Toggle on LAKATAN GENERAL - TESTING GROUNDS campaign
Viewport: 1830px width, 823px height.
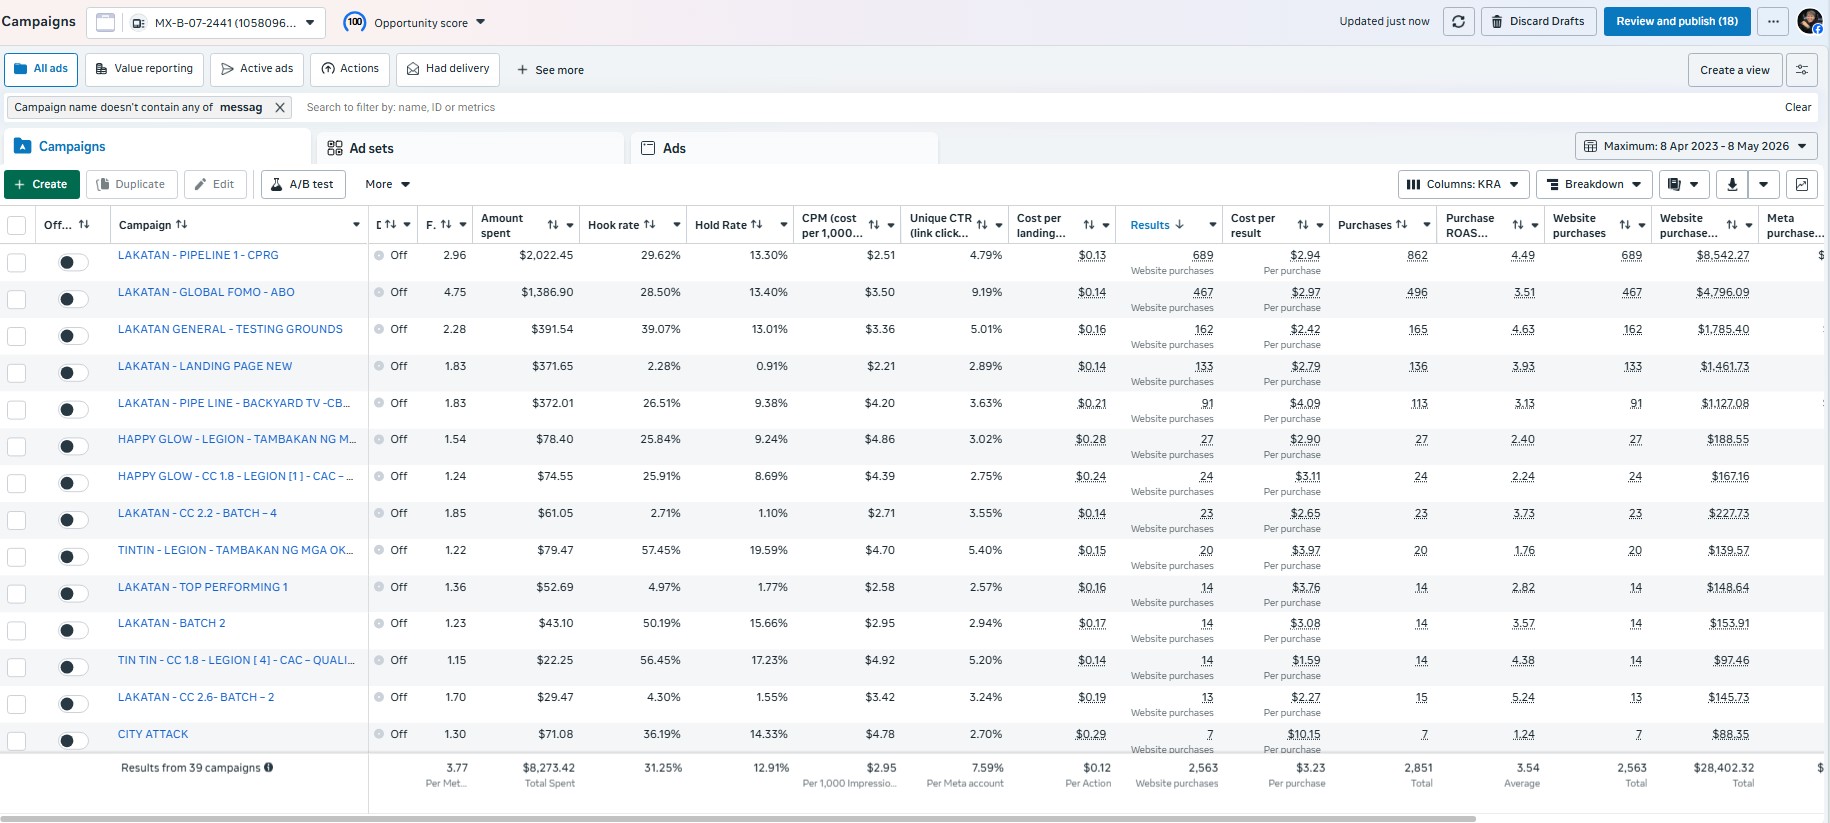tap(72, 336)
